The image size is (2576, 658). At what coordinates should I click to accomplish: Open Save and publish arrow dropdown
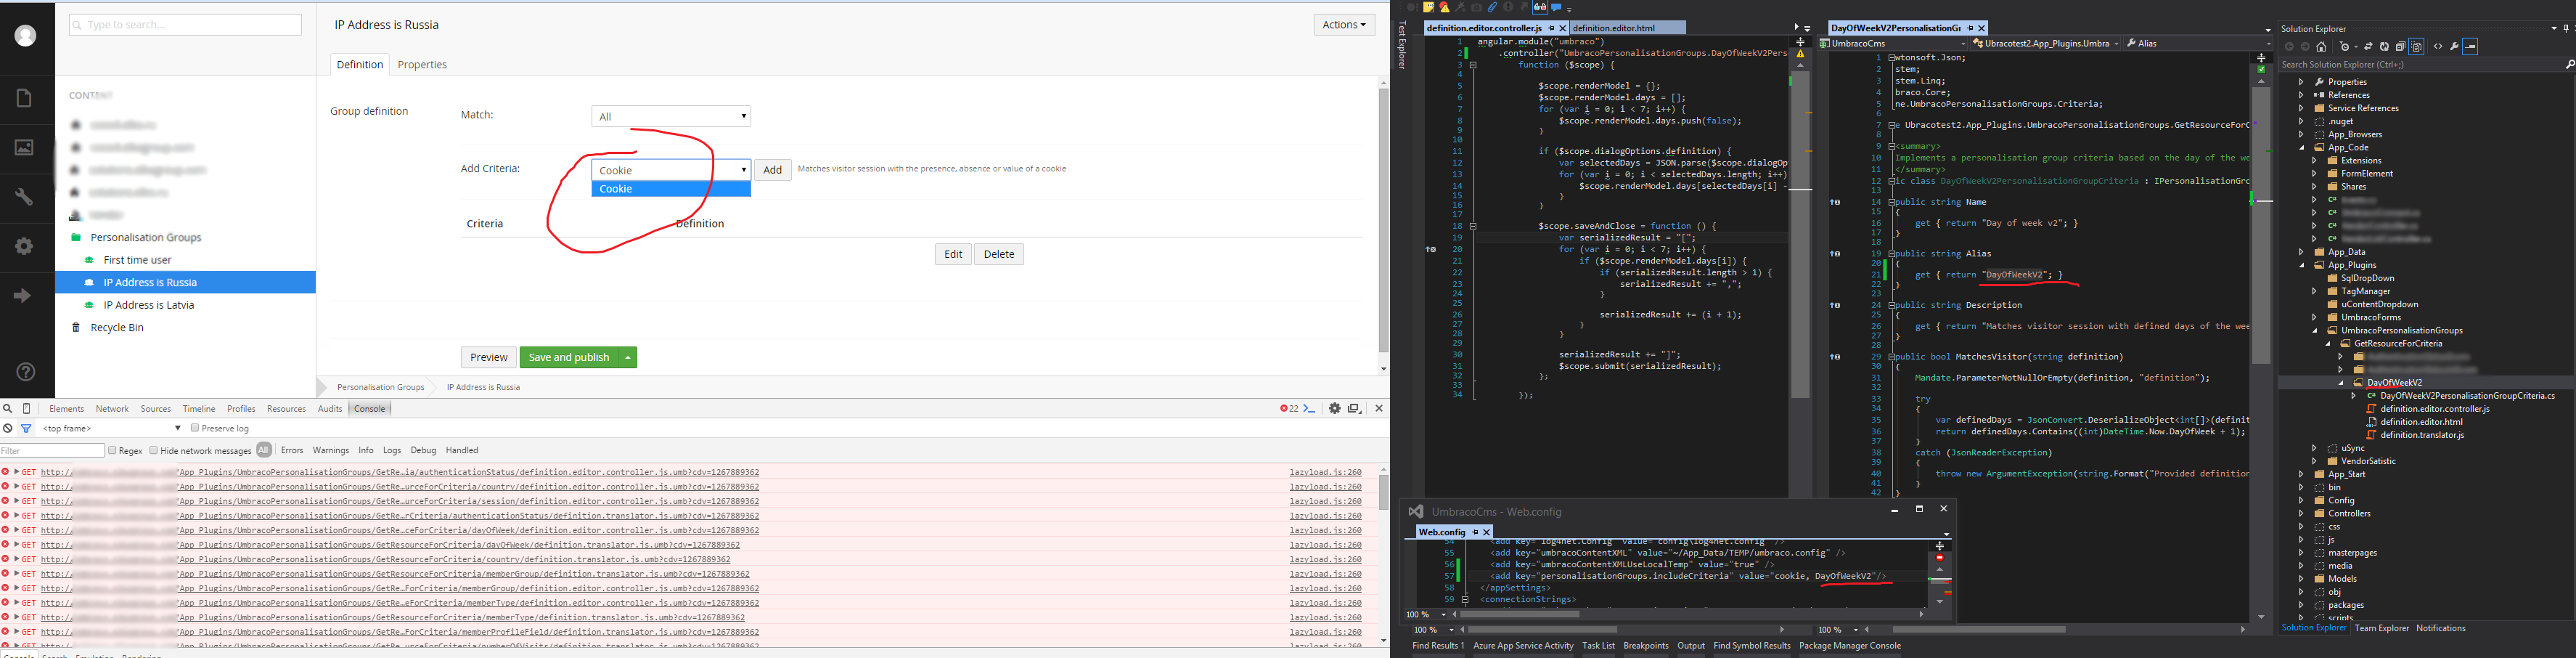click(x=628, y=358)
